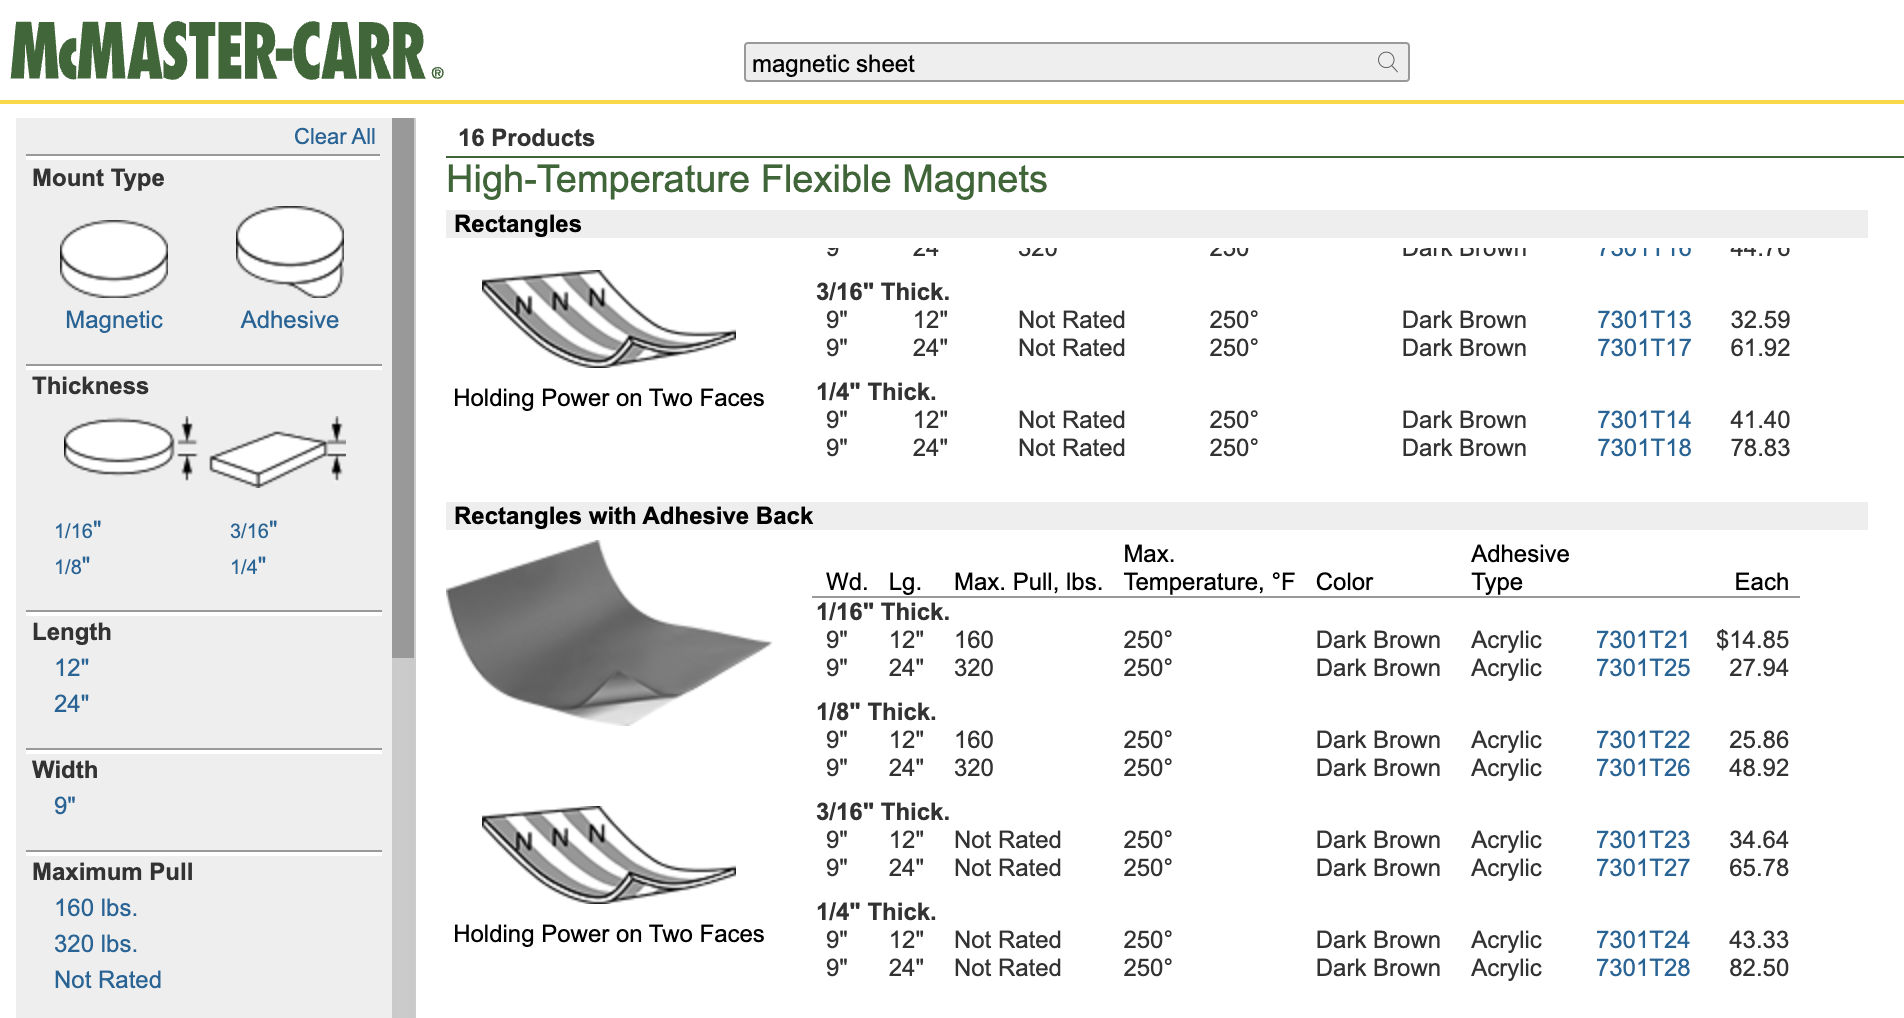Viewport: 1904px width, 1018px height.
Task: Filter thickness to 1/8"
Action: (x=72, y=567)
